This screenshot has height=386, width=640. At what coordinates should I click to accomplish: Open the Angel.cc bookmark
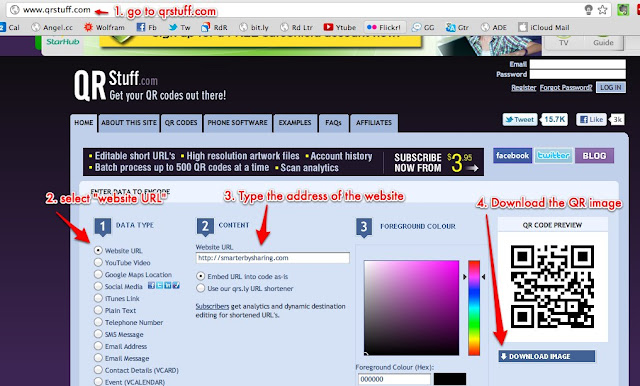52,27
